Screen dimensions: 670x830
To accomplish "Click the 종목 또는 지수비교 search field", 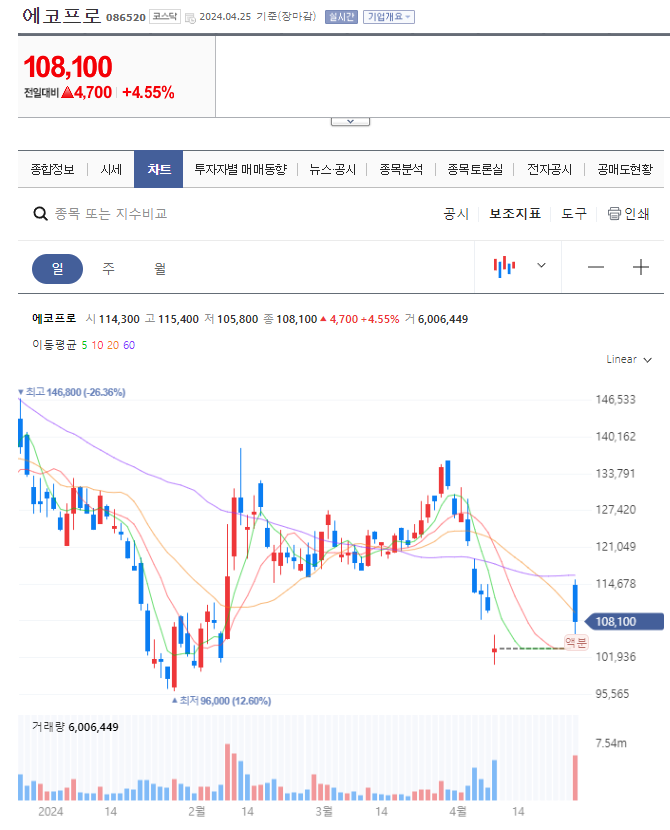I will (110, 214).
